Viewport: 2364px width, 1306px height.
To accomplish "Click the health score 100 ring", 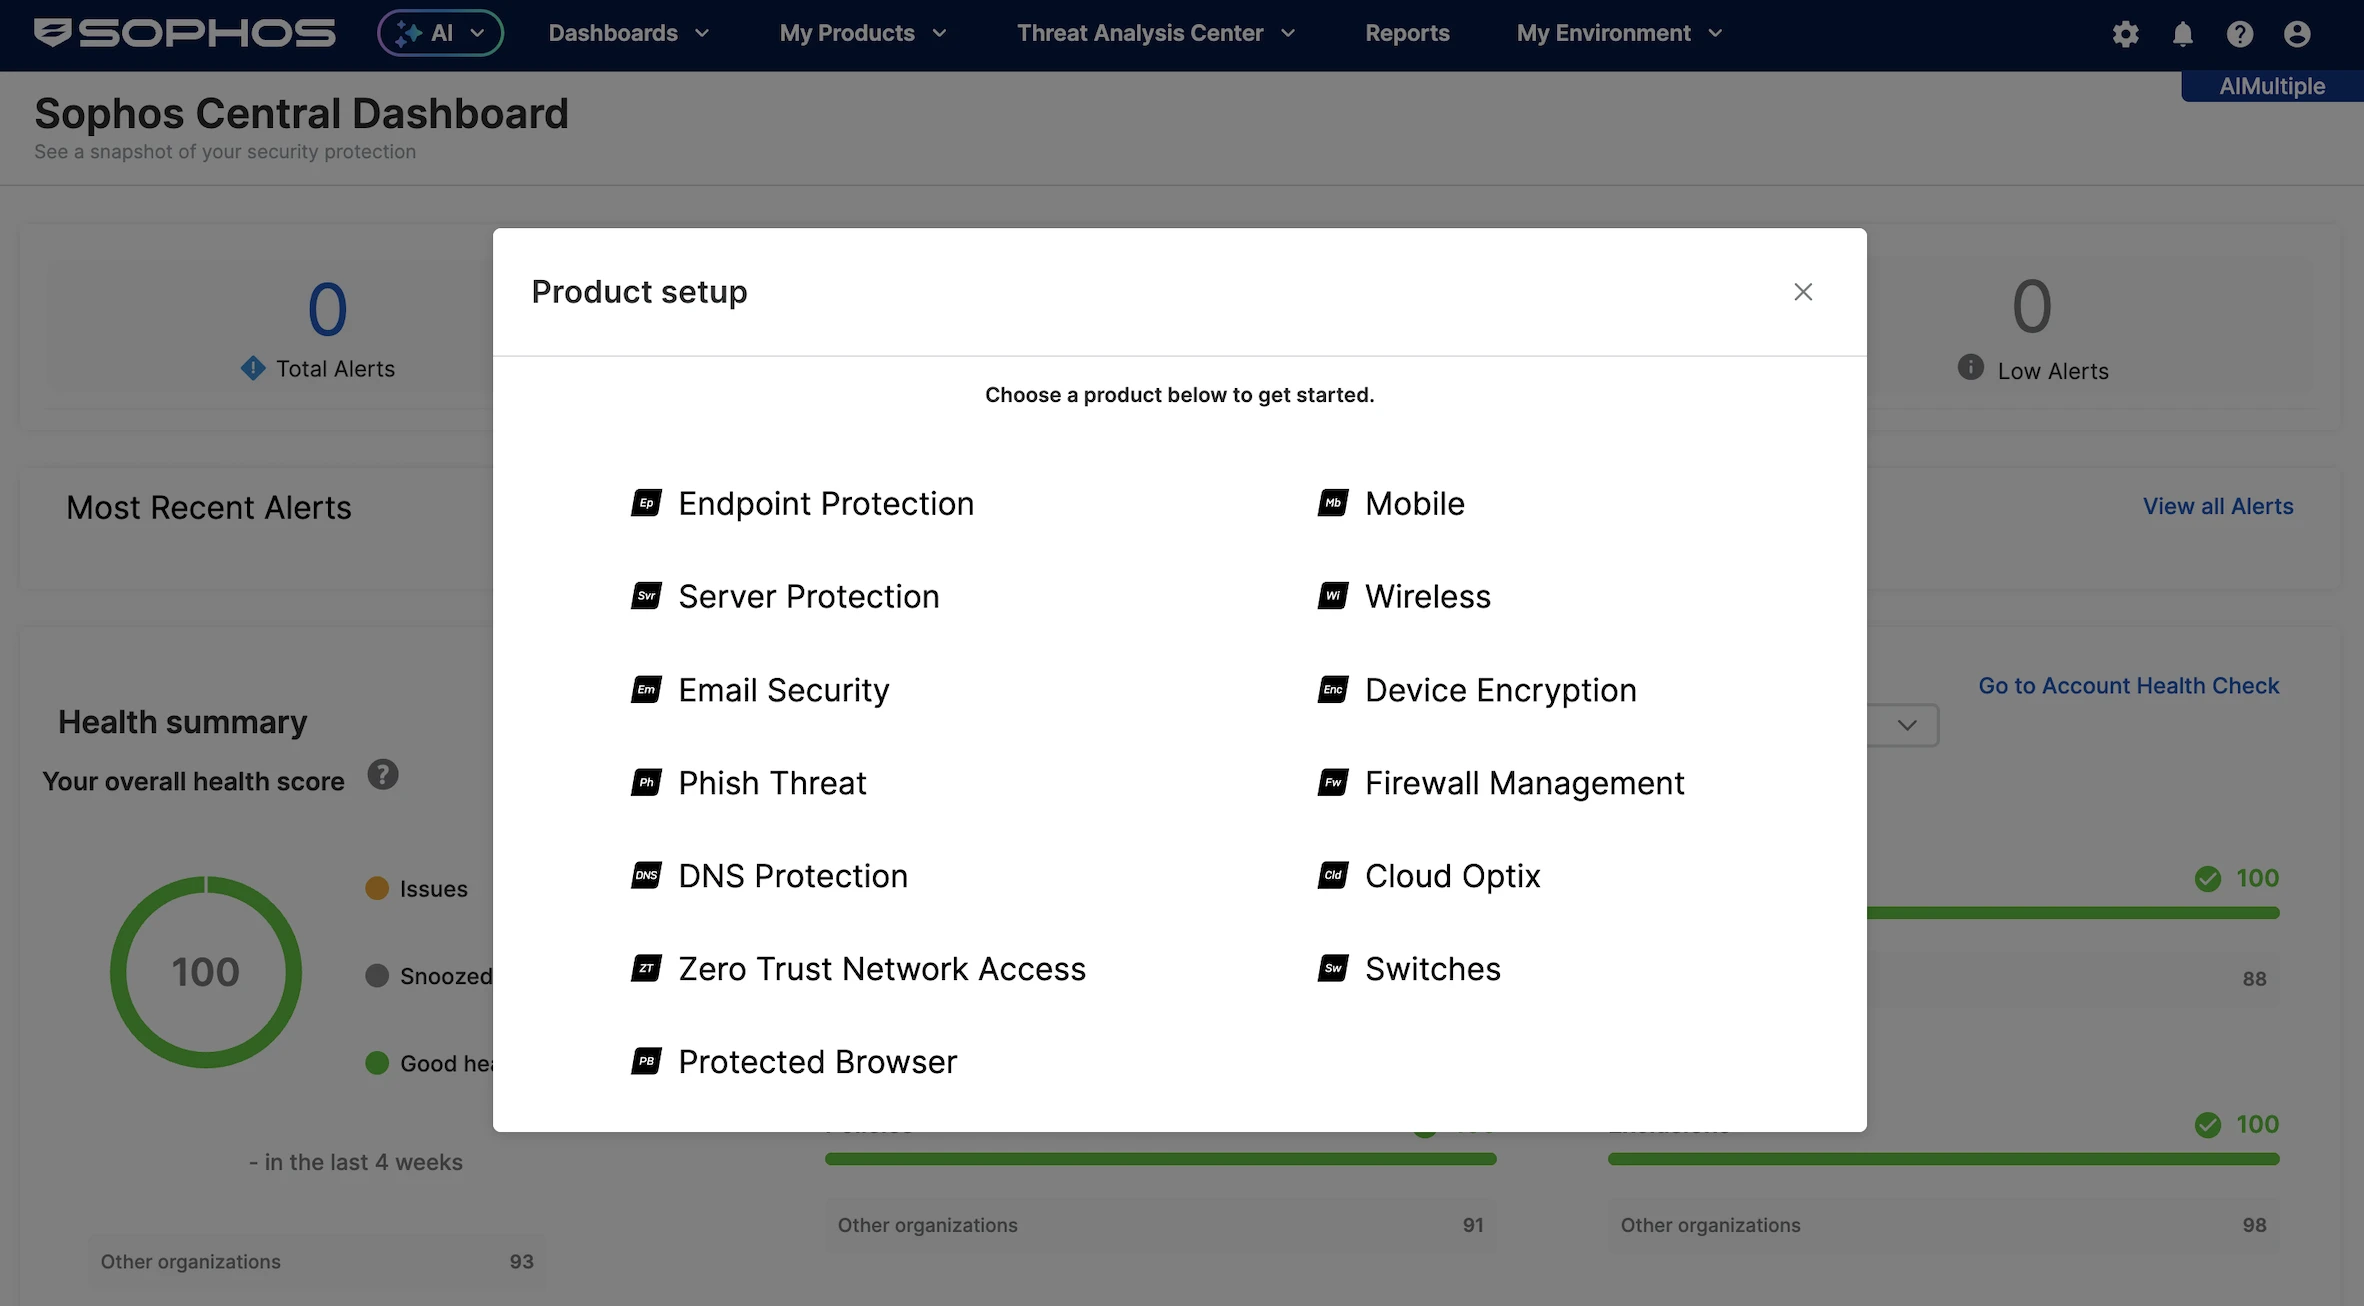I will pos(206,971).
